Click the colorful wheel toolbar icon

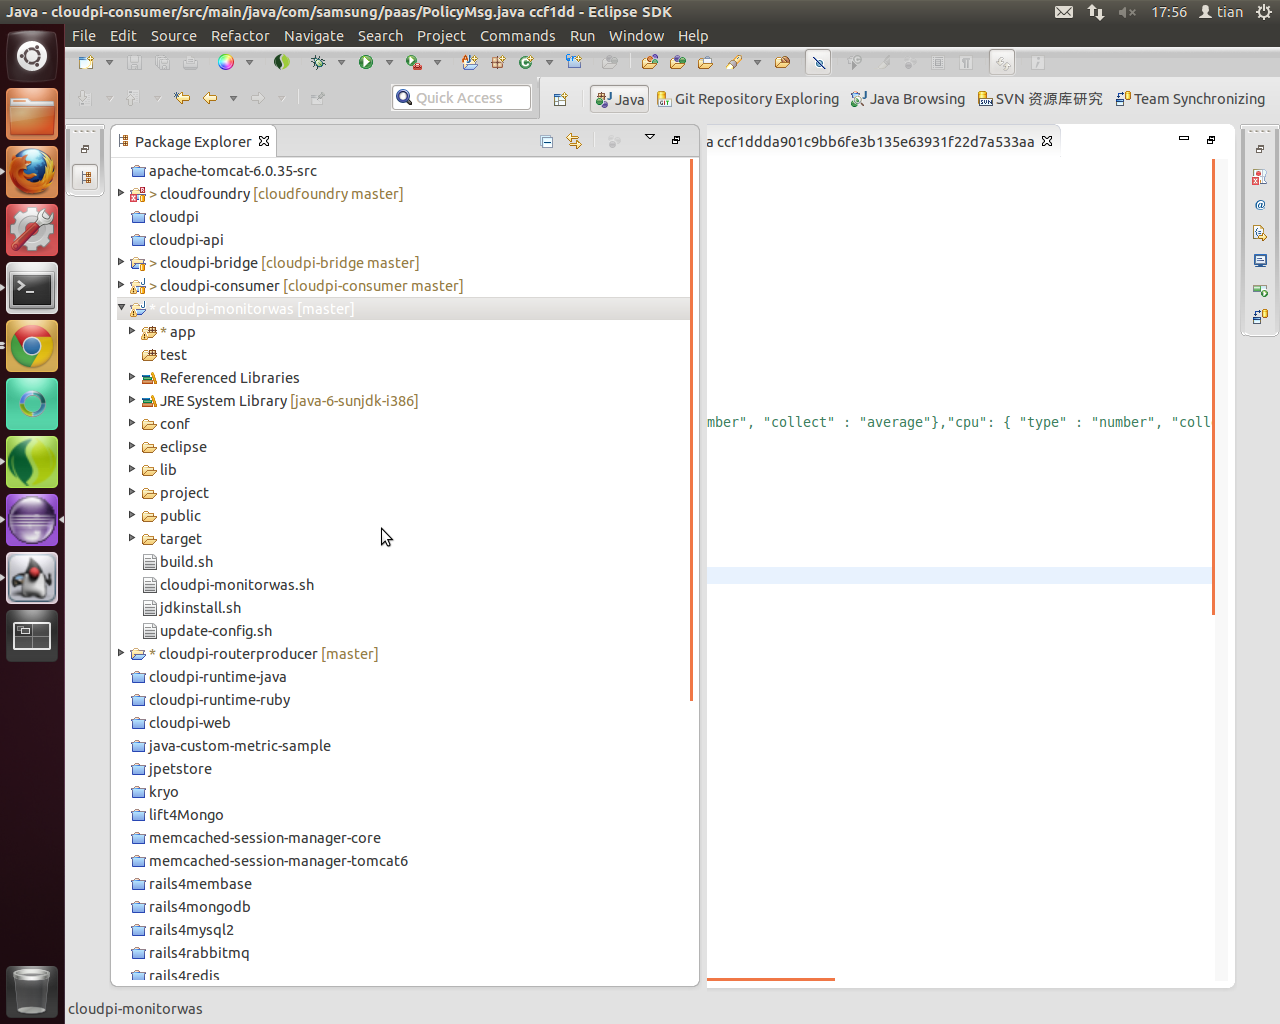(226, 62)
